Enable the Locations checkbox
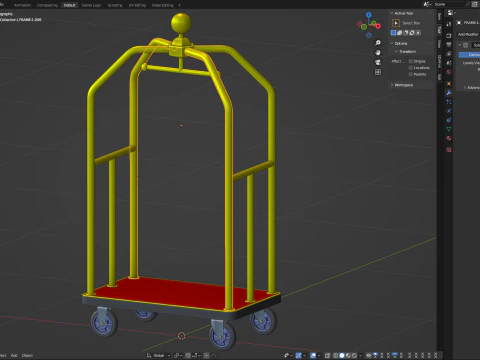The image size is (480, 360). tap(411, 68)
